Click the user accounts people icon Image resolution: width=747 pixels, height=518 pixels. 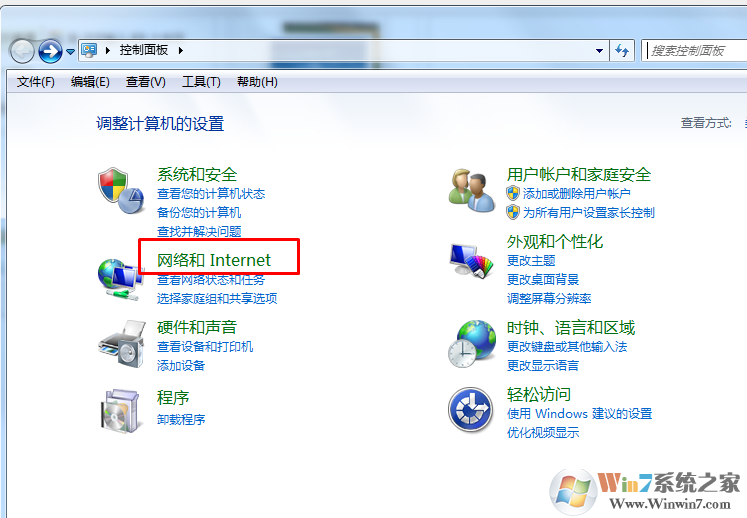tap(472, 191)
